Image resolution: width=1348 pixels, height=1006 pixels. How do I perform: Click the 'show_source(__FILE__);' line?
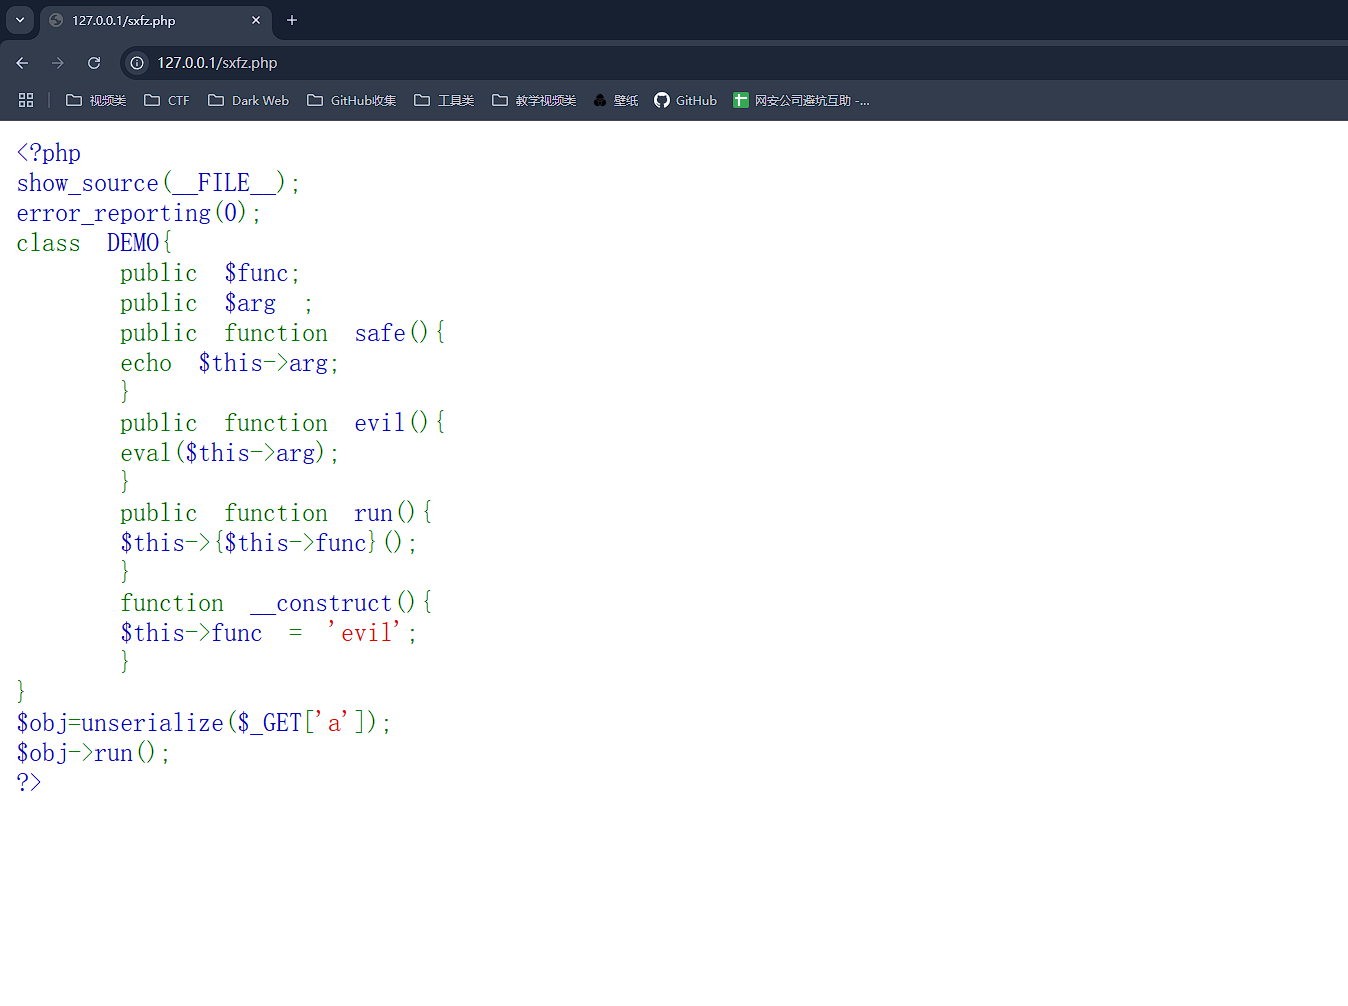pos(158,183)
